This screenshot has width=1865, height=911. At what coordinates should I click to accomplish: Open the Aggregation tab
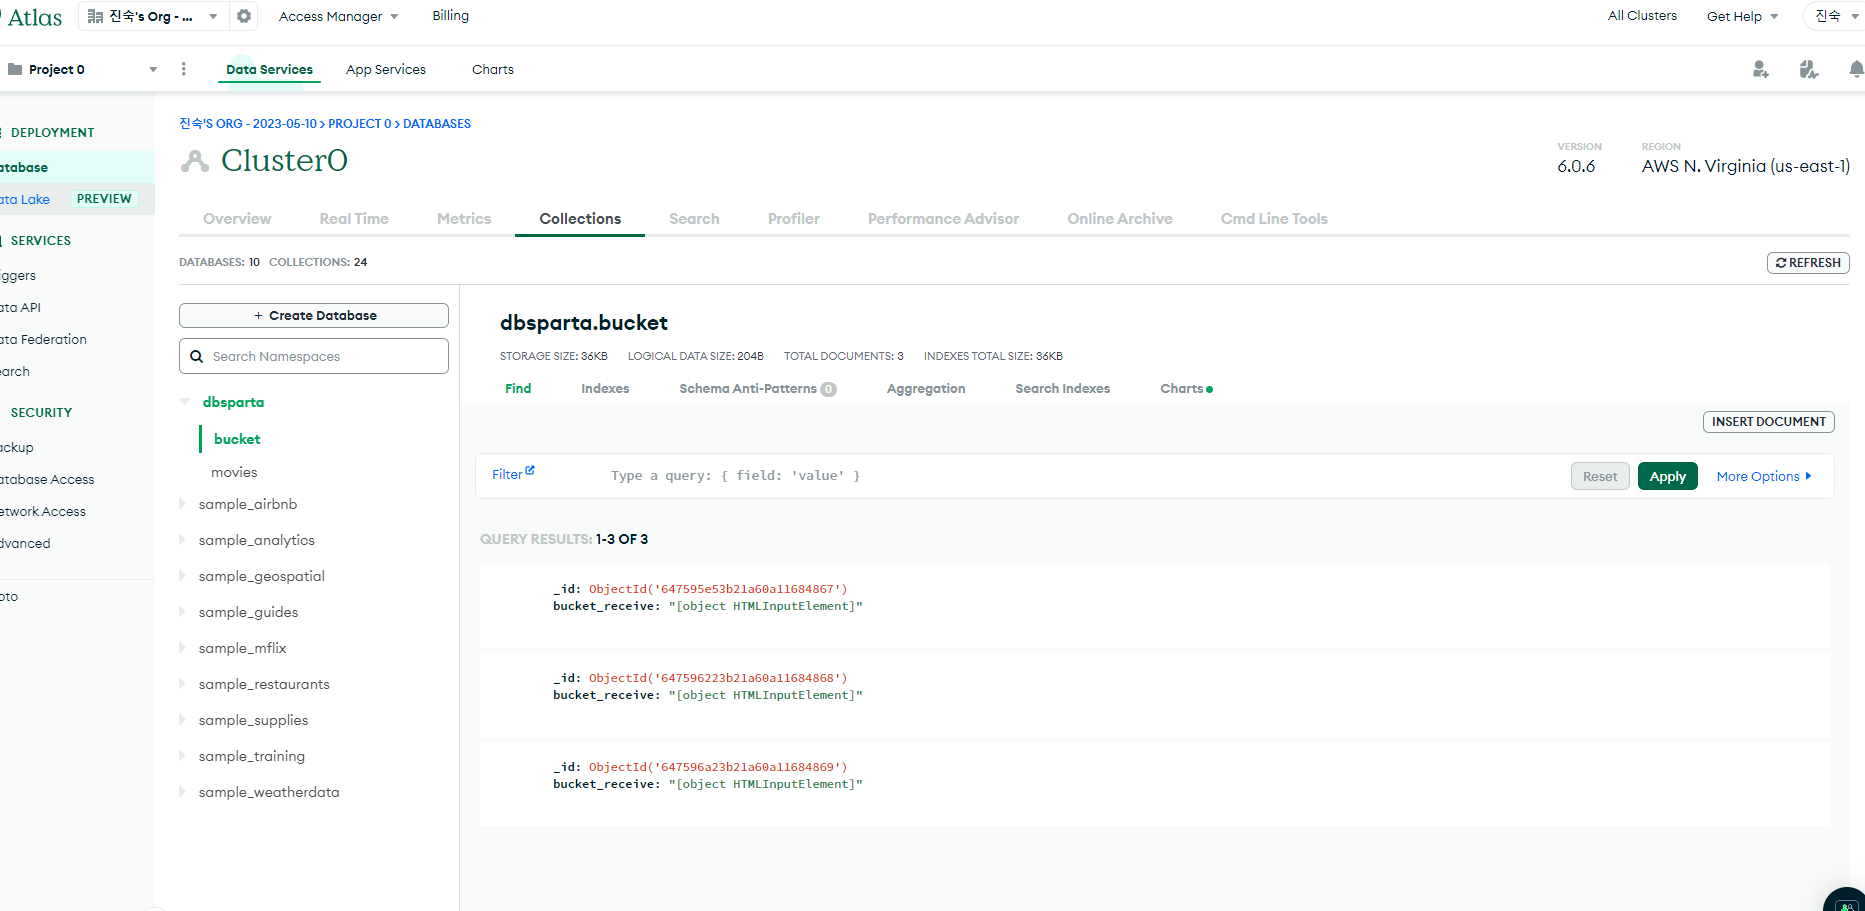point(926,388)
